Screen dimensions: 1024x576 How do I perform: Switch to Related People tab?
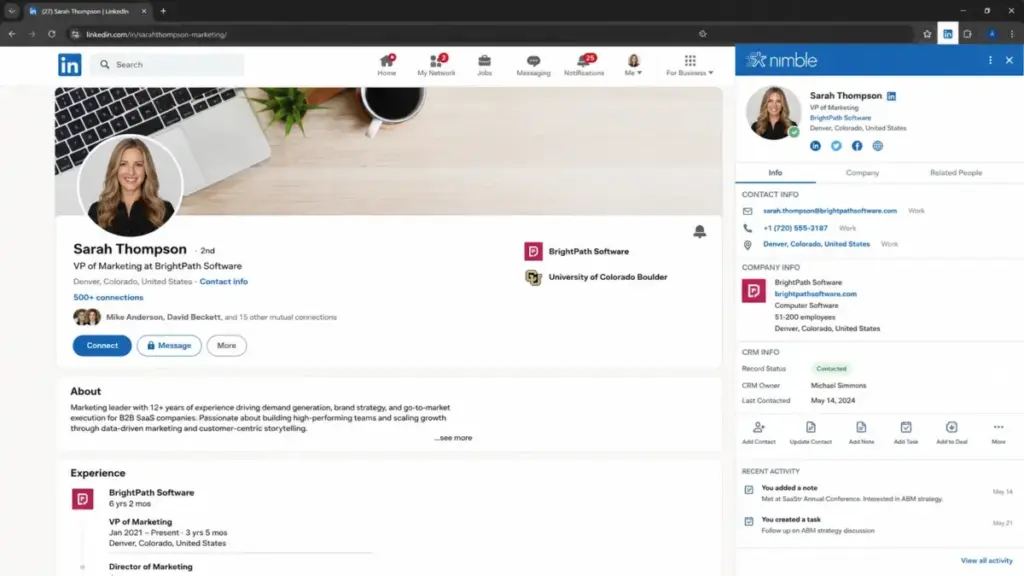pyautogui.click(x=955, y=172)
